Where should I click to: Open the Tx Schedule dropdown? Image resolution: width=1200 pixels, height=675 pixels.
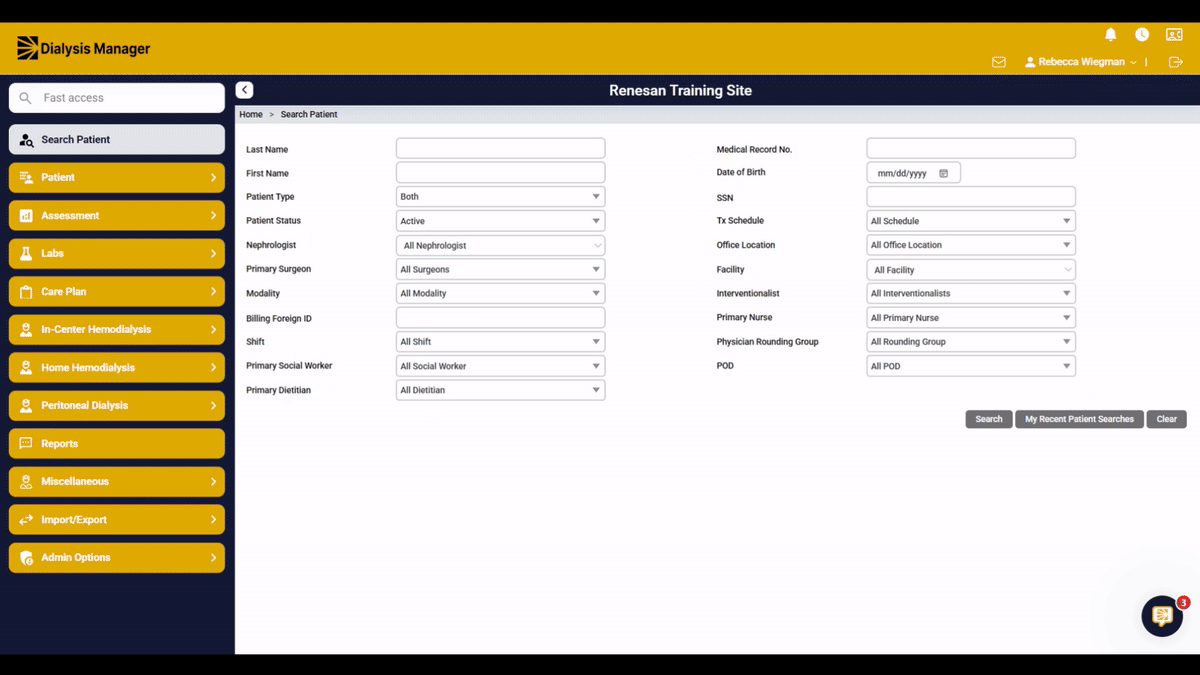[971, 221]
